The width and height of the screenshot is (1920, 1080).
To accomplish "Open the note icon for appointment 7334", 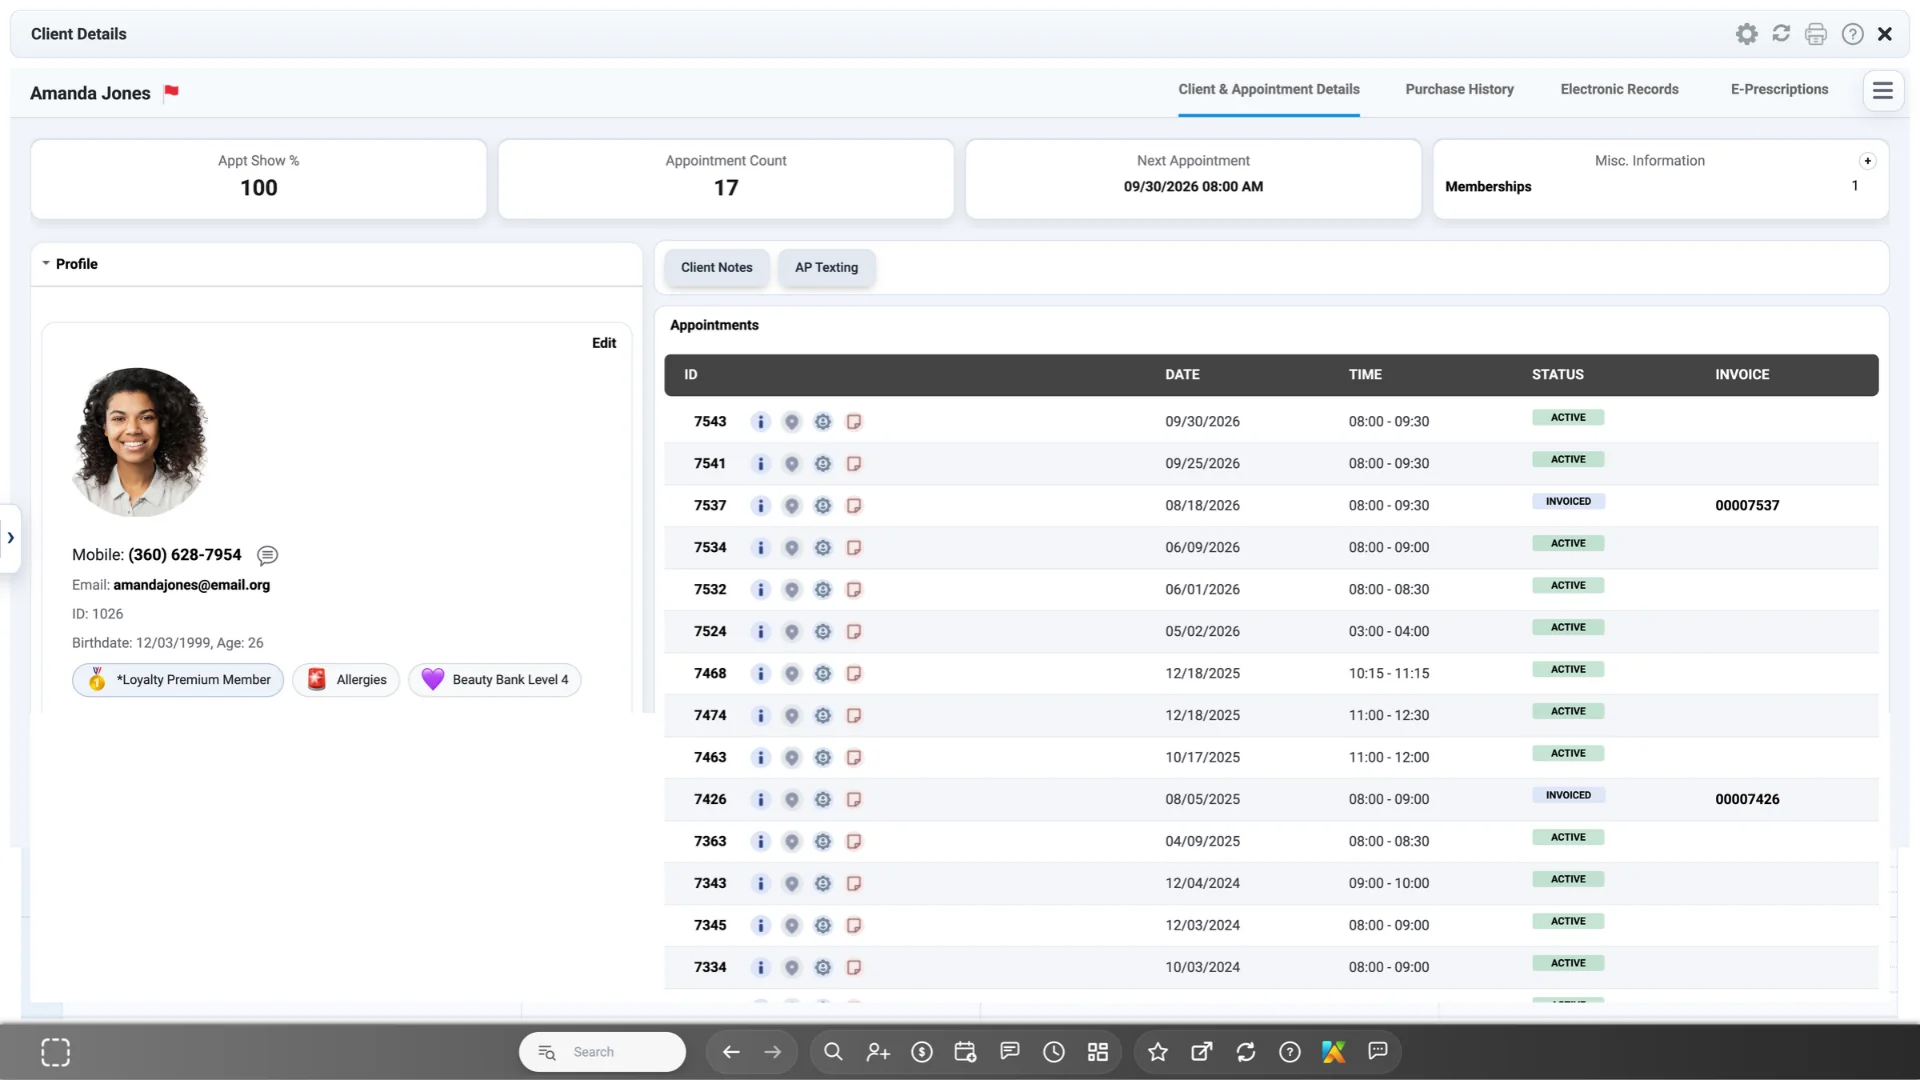I will click(854, 968).
